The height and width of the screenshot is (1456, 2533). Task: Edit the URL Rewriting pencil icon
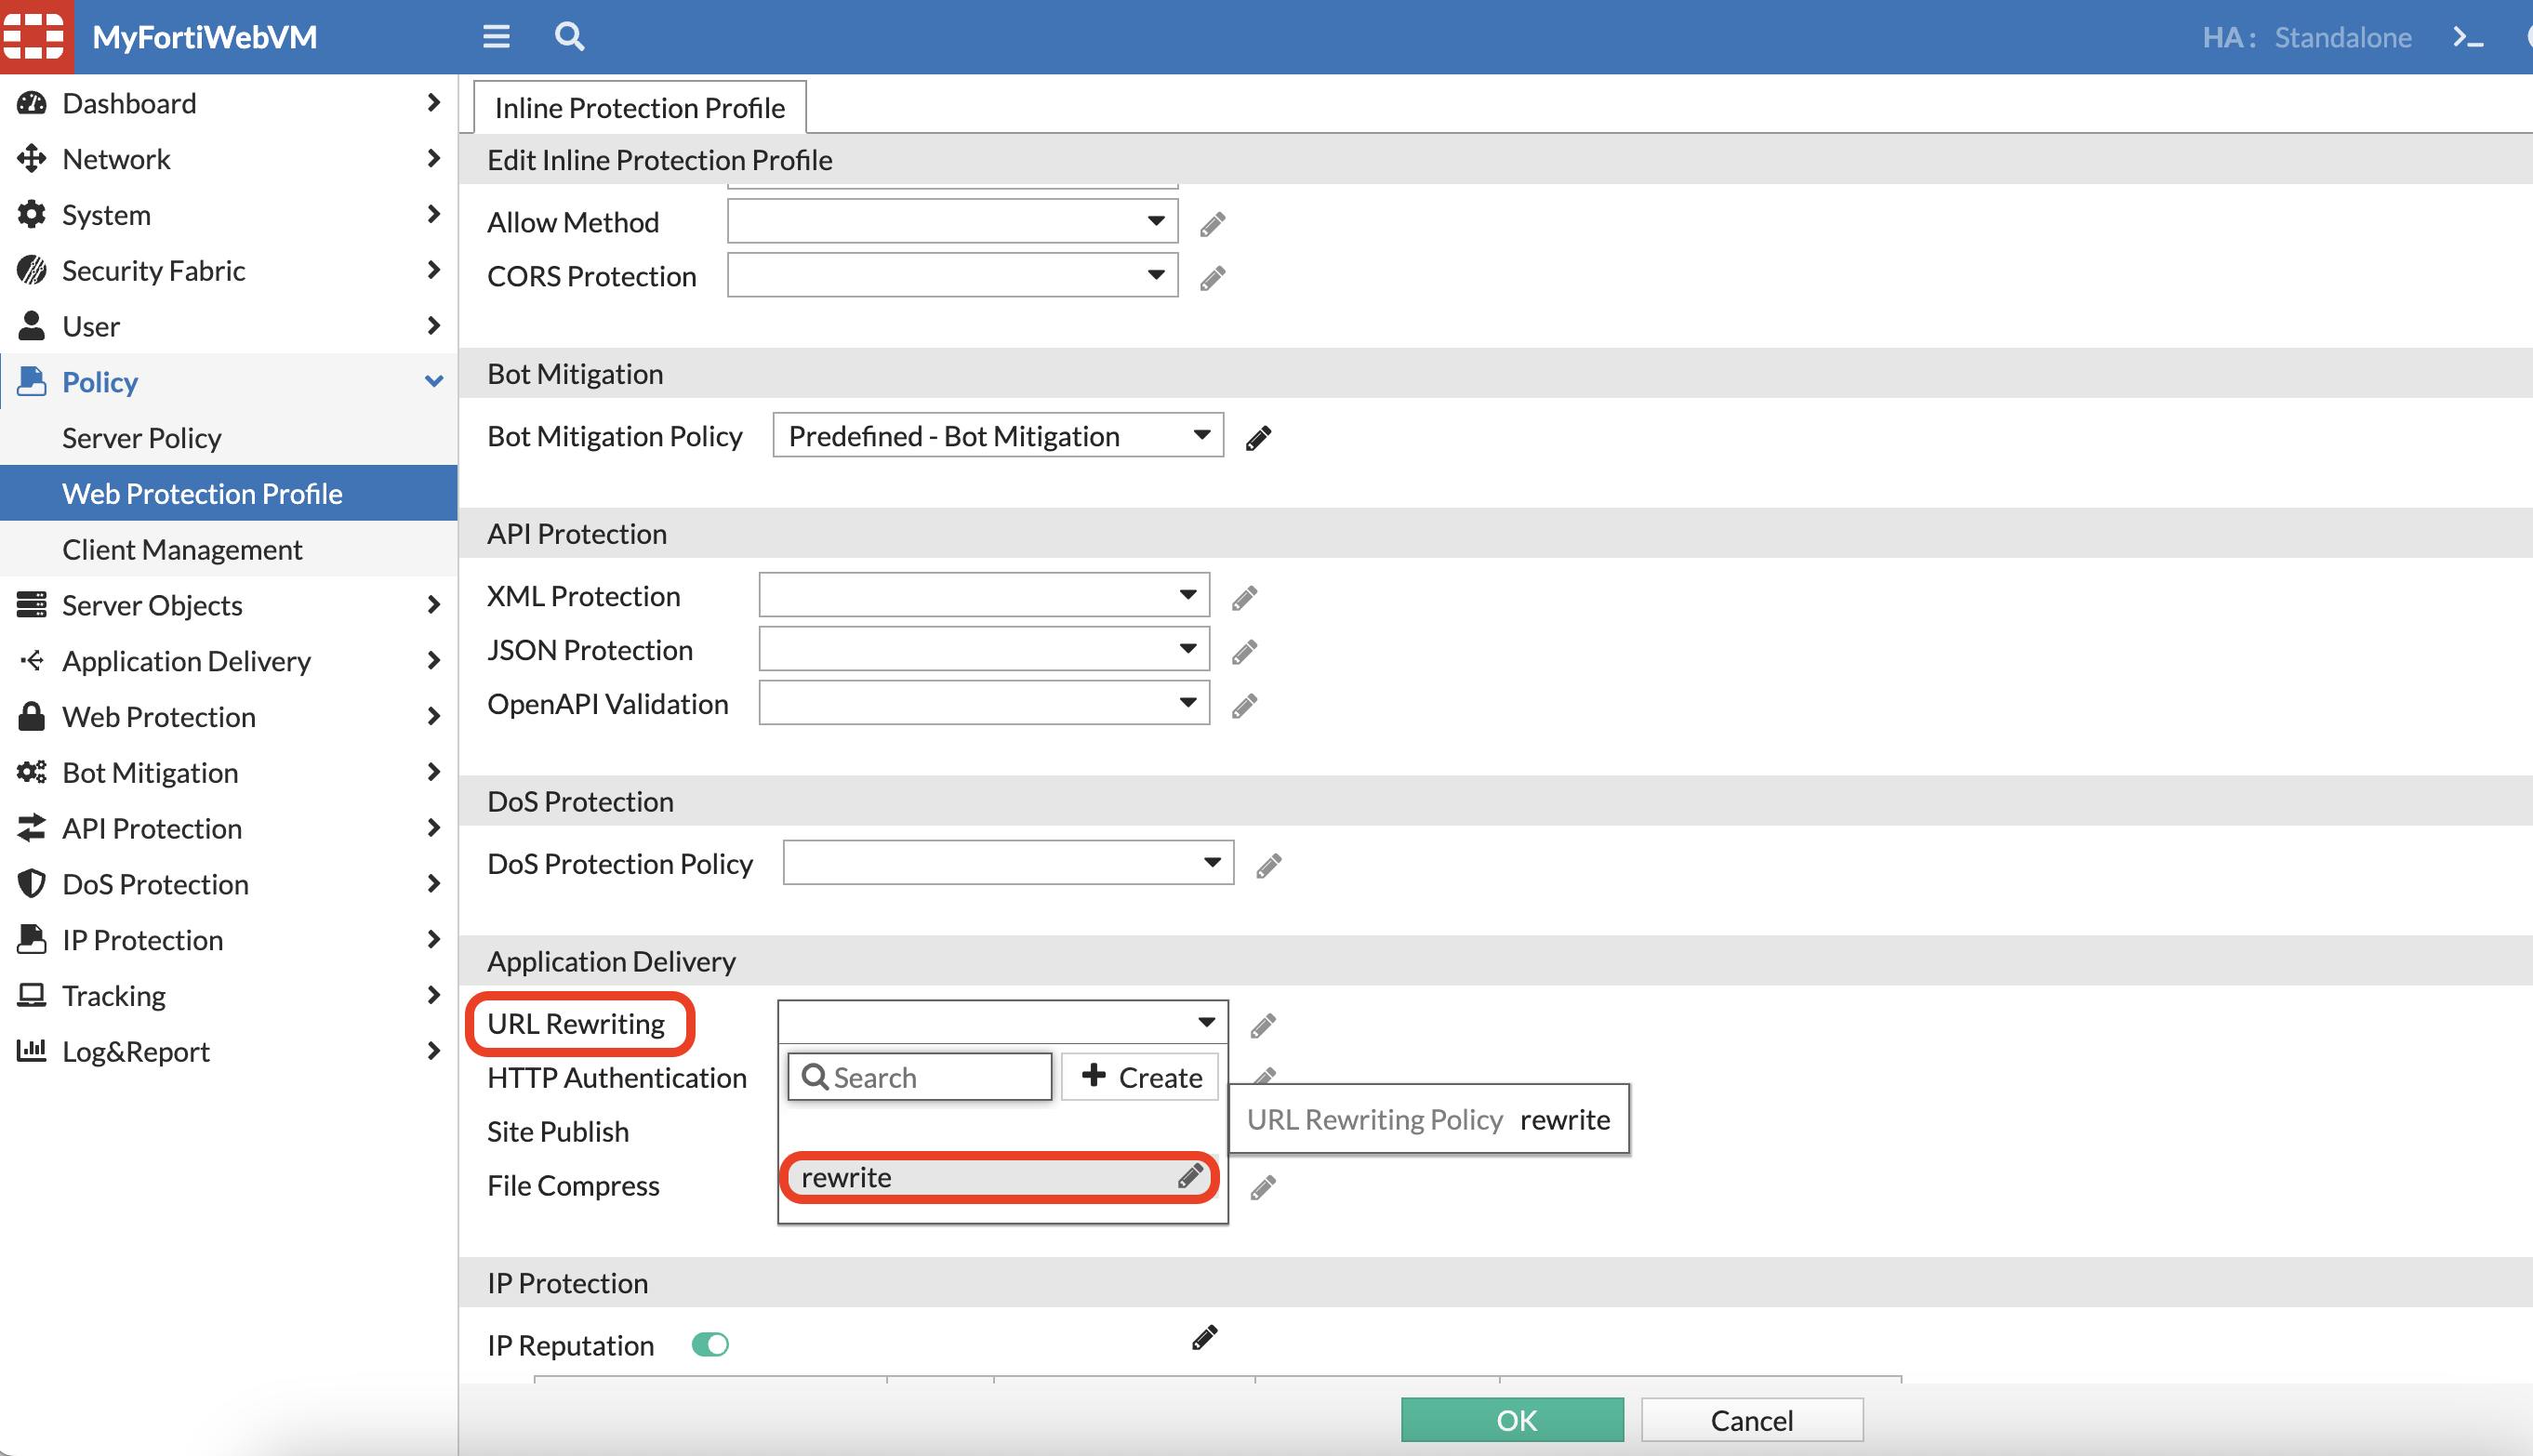coord(1263,1025)
